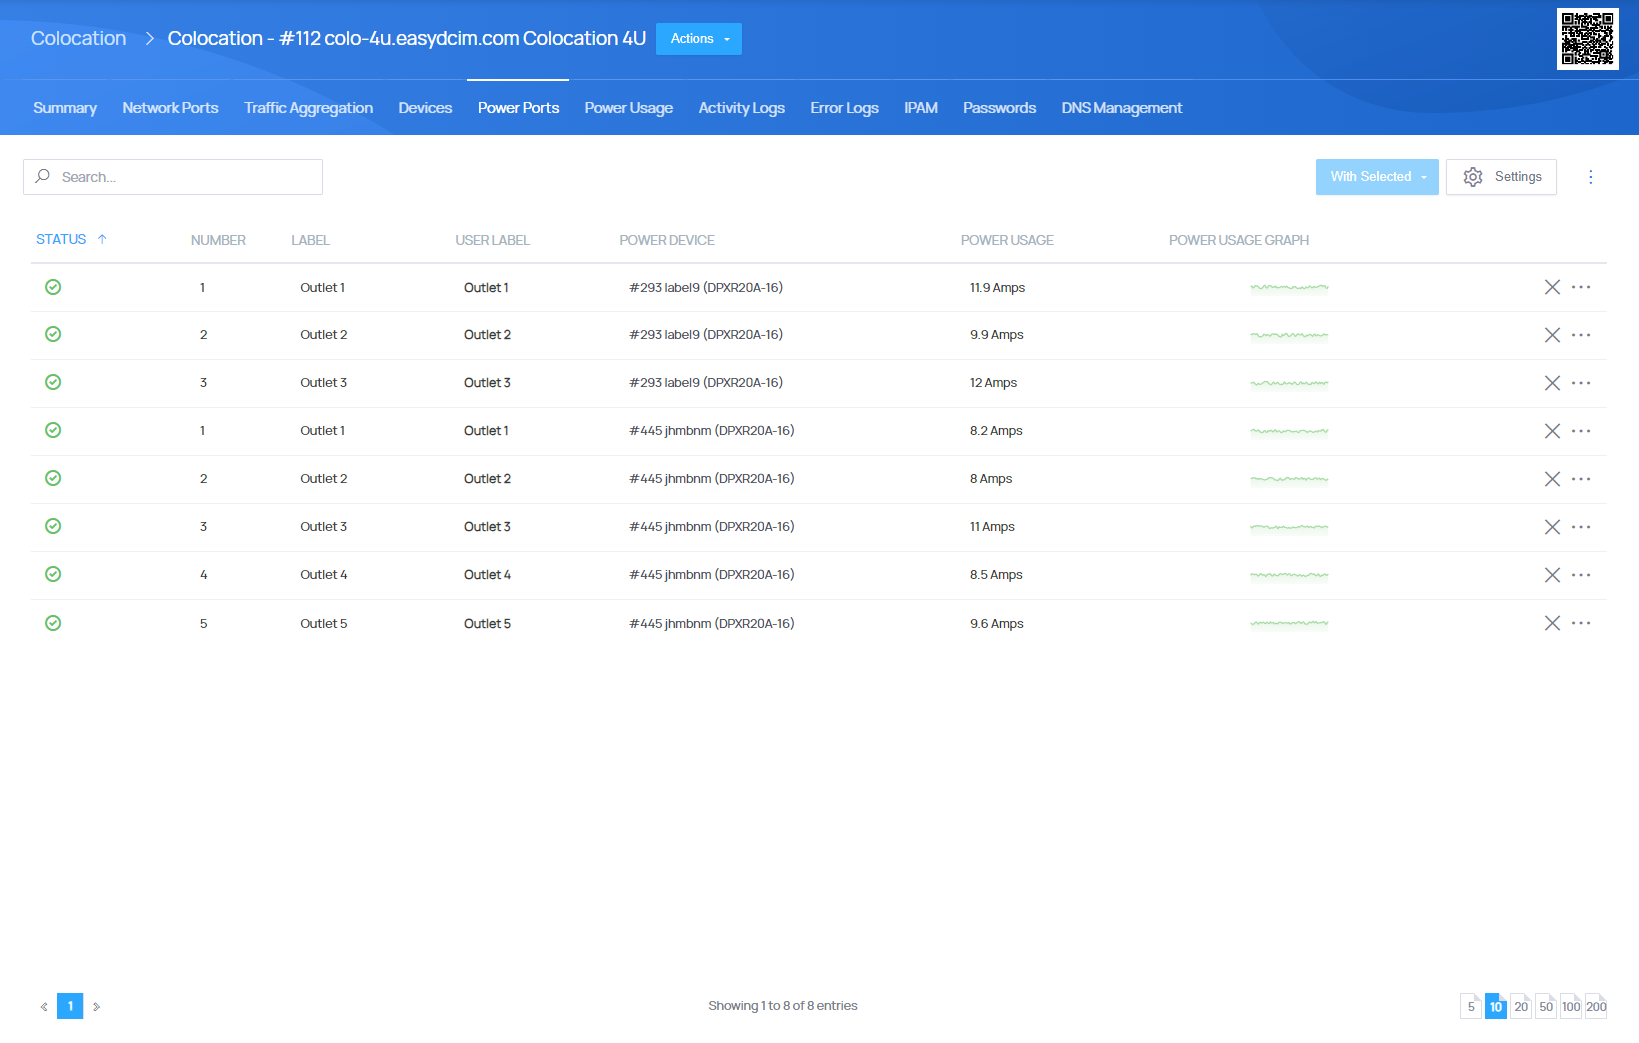Expand the With Selected dropdown
The image size is (1639, 1043).
coord(1377,177)
